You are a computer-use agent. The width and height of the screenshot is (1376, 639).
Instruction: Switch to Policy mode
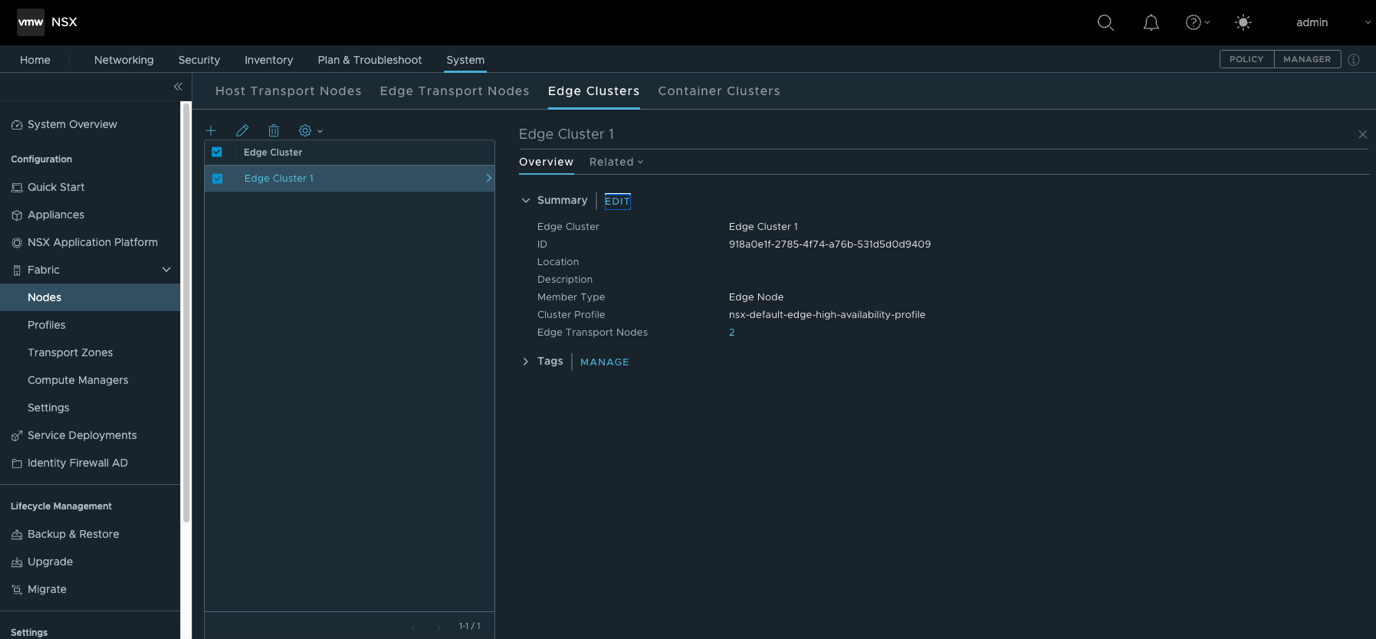[1246, 60]
